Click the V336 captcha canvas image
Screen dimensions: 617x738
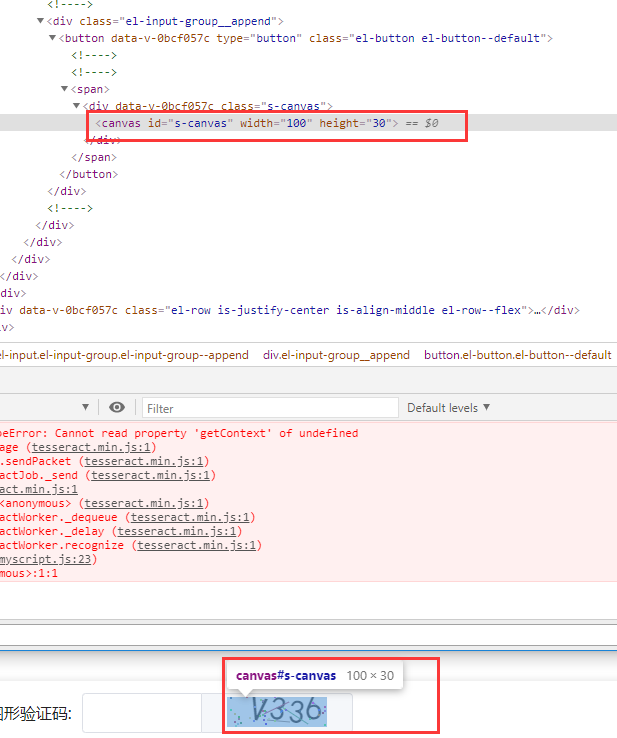[277, 711]
